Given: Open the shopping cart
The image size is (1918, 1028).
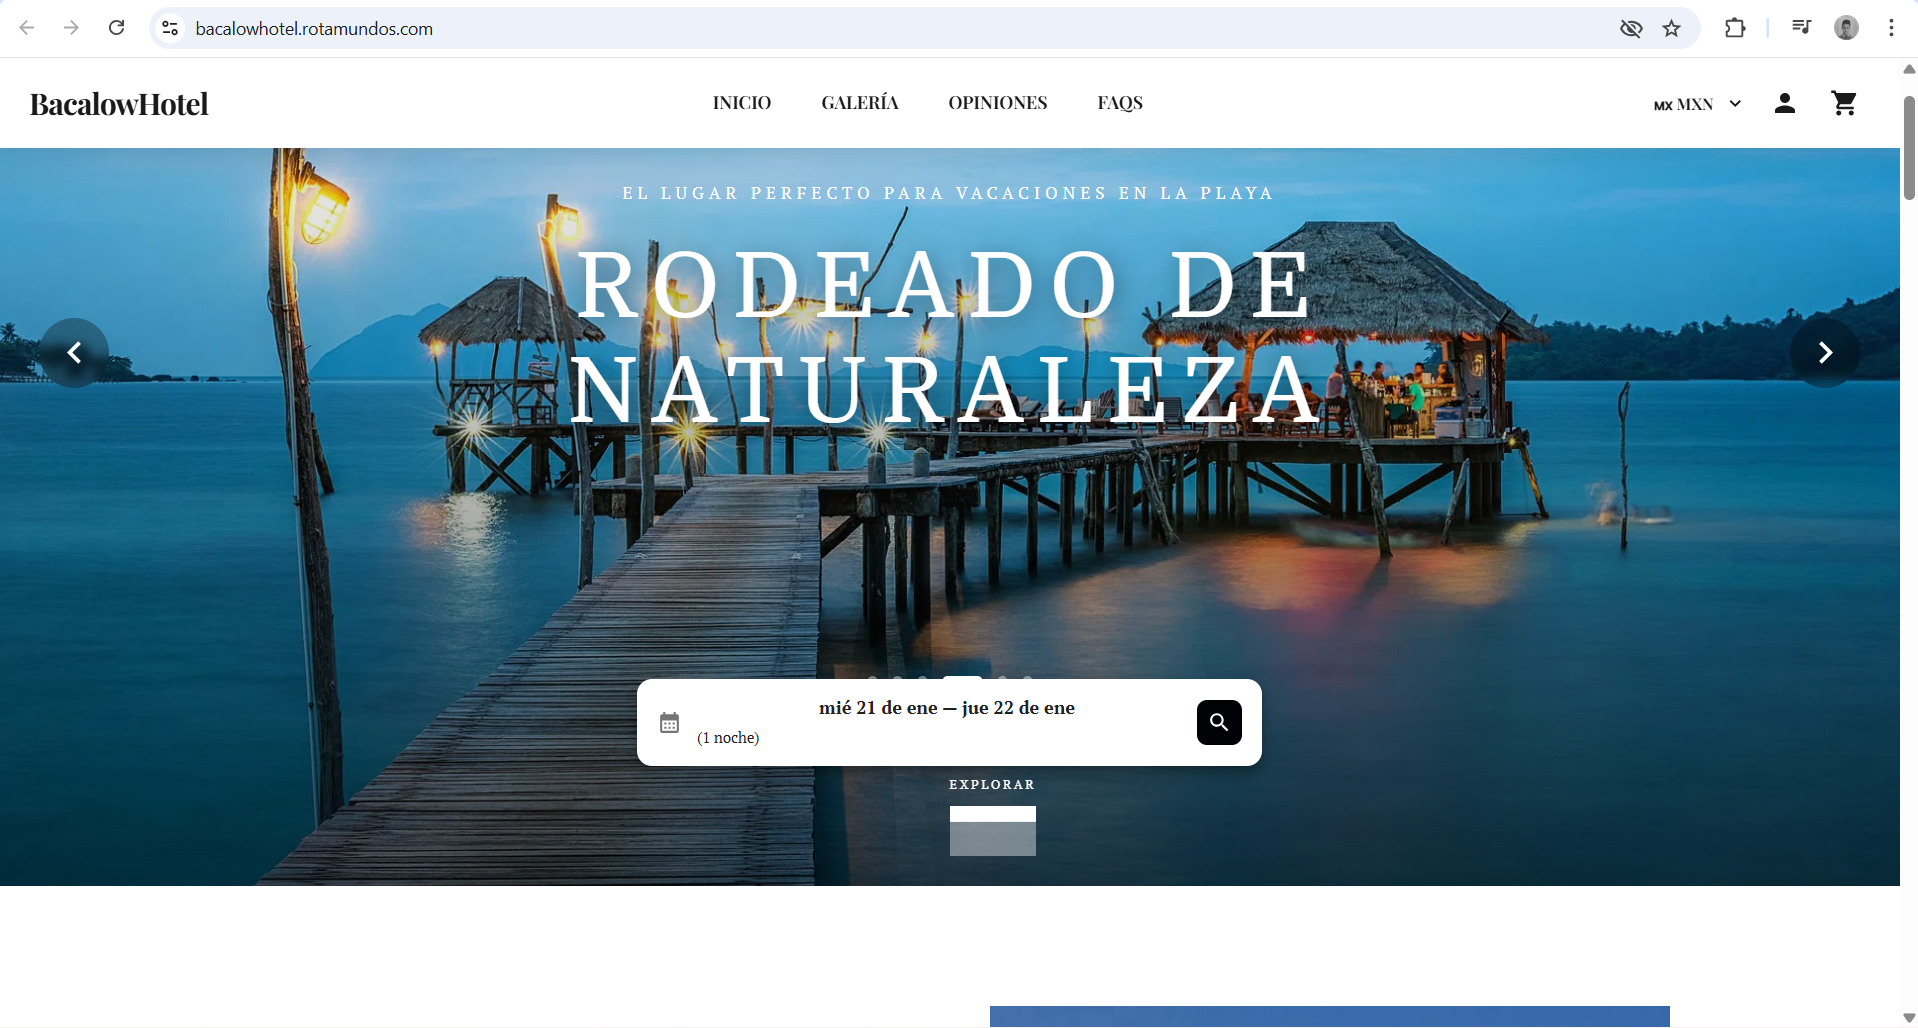Looking at the screenshot, I should tap(1844, 103).
